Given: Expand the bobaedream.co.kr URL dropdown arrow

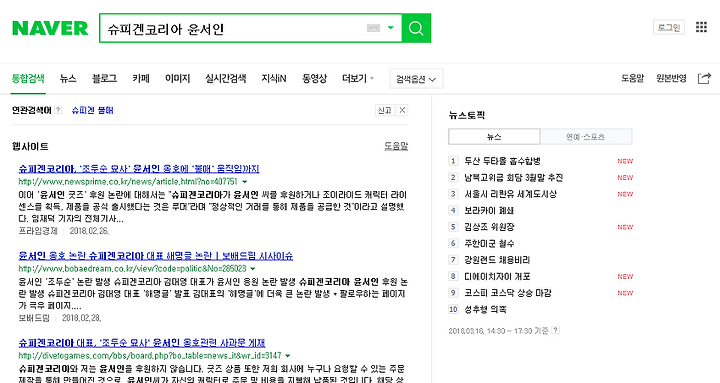Looking at the screenshot, I should pos(253,269).
